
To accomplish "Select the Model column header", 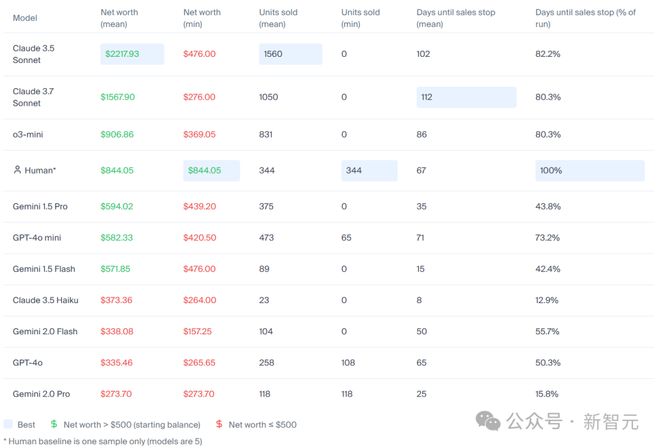I will click(26, 17).
